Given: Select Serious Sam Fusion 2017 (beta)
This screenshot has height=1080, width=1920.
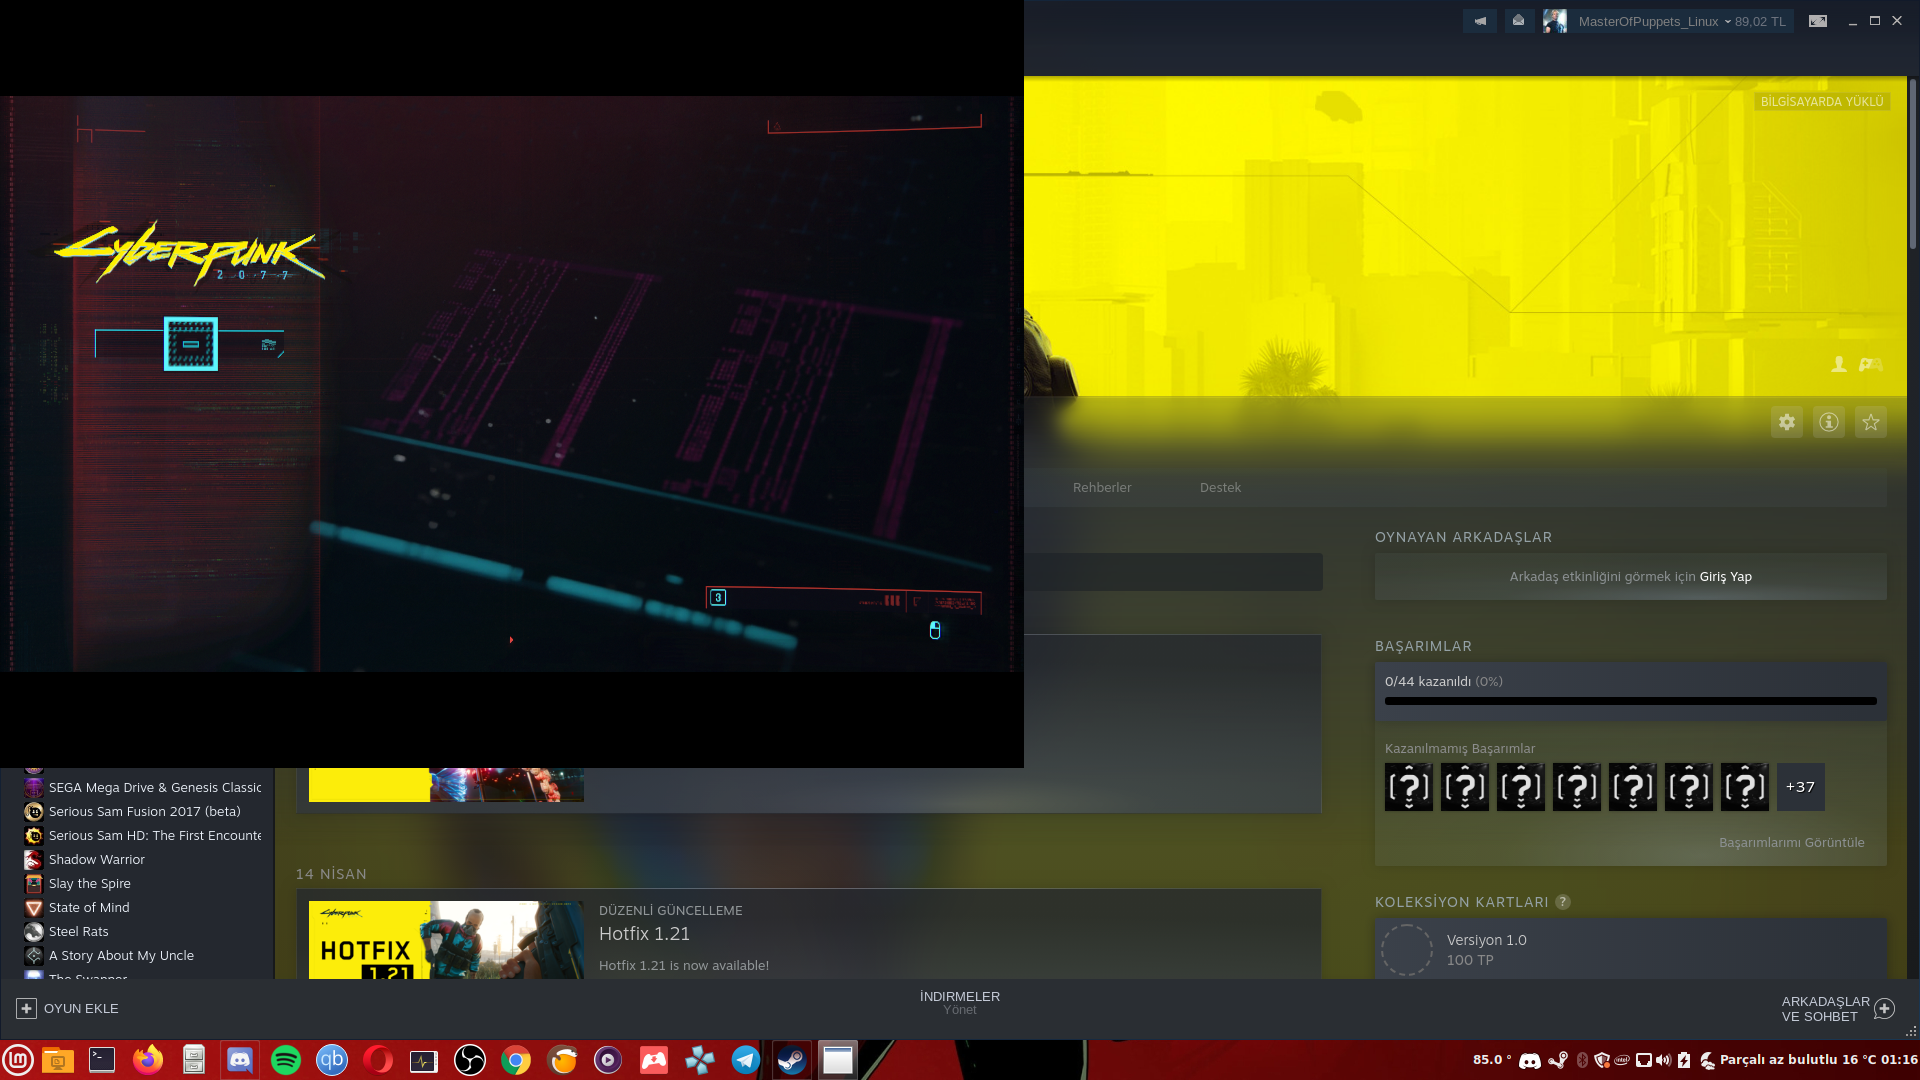Looking at the screenshot, I should pos(143,812).
